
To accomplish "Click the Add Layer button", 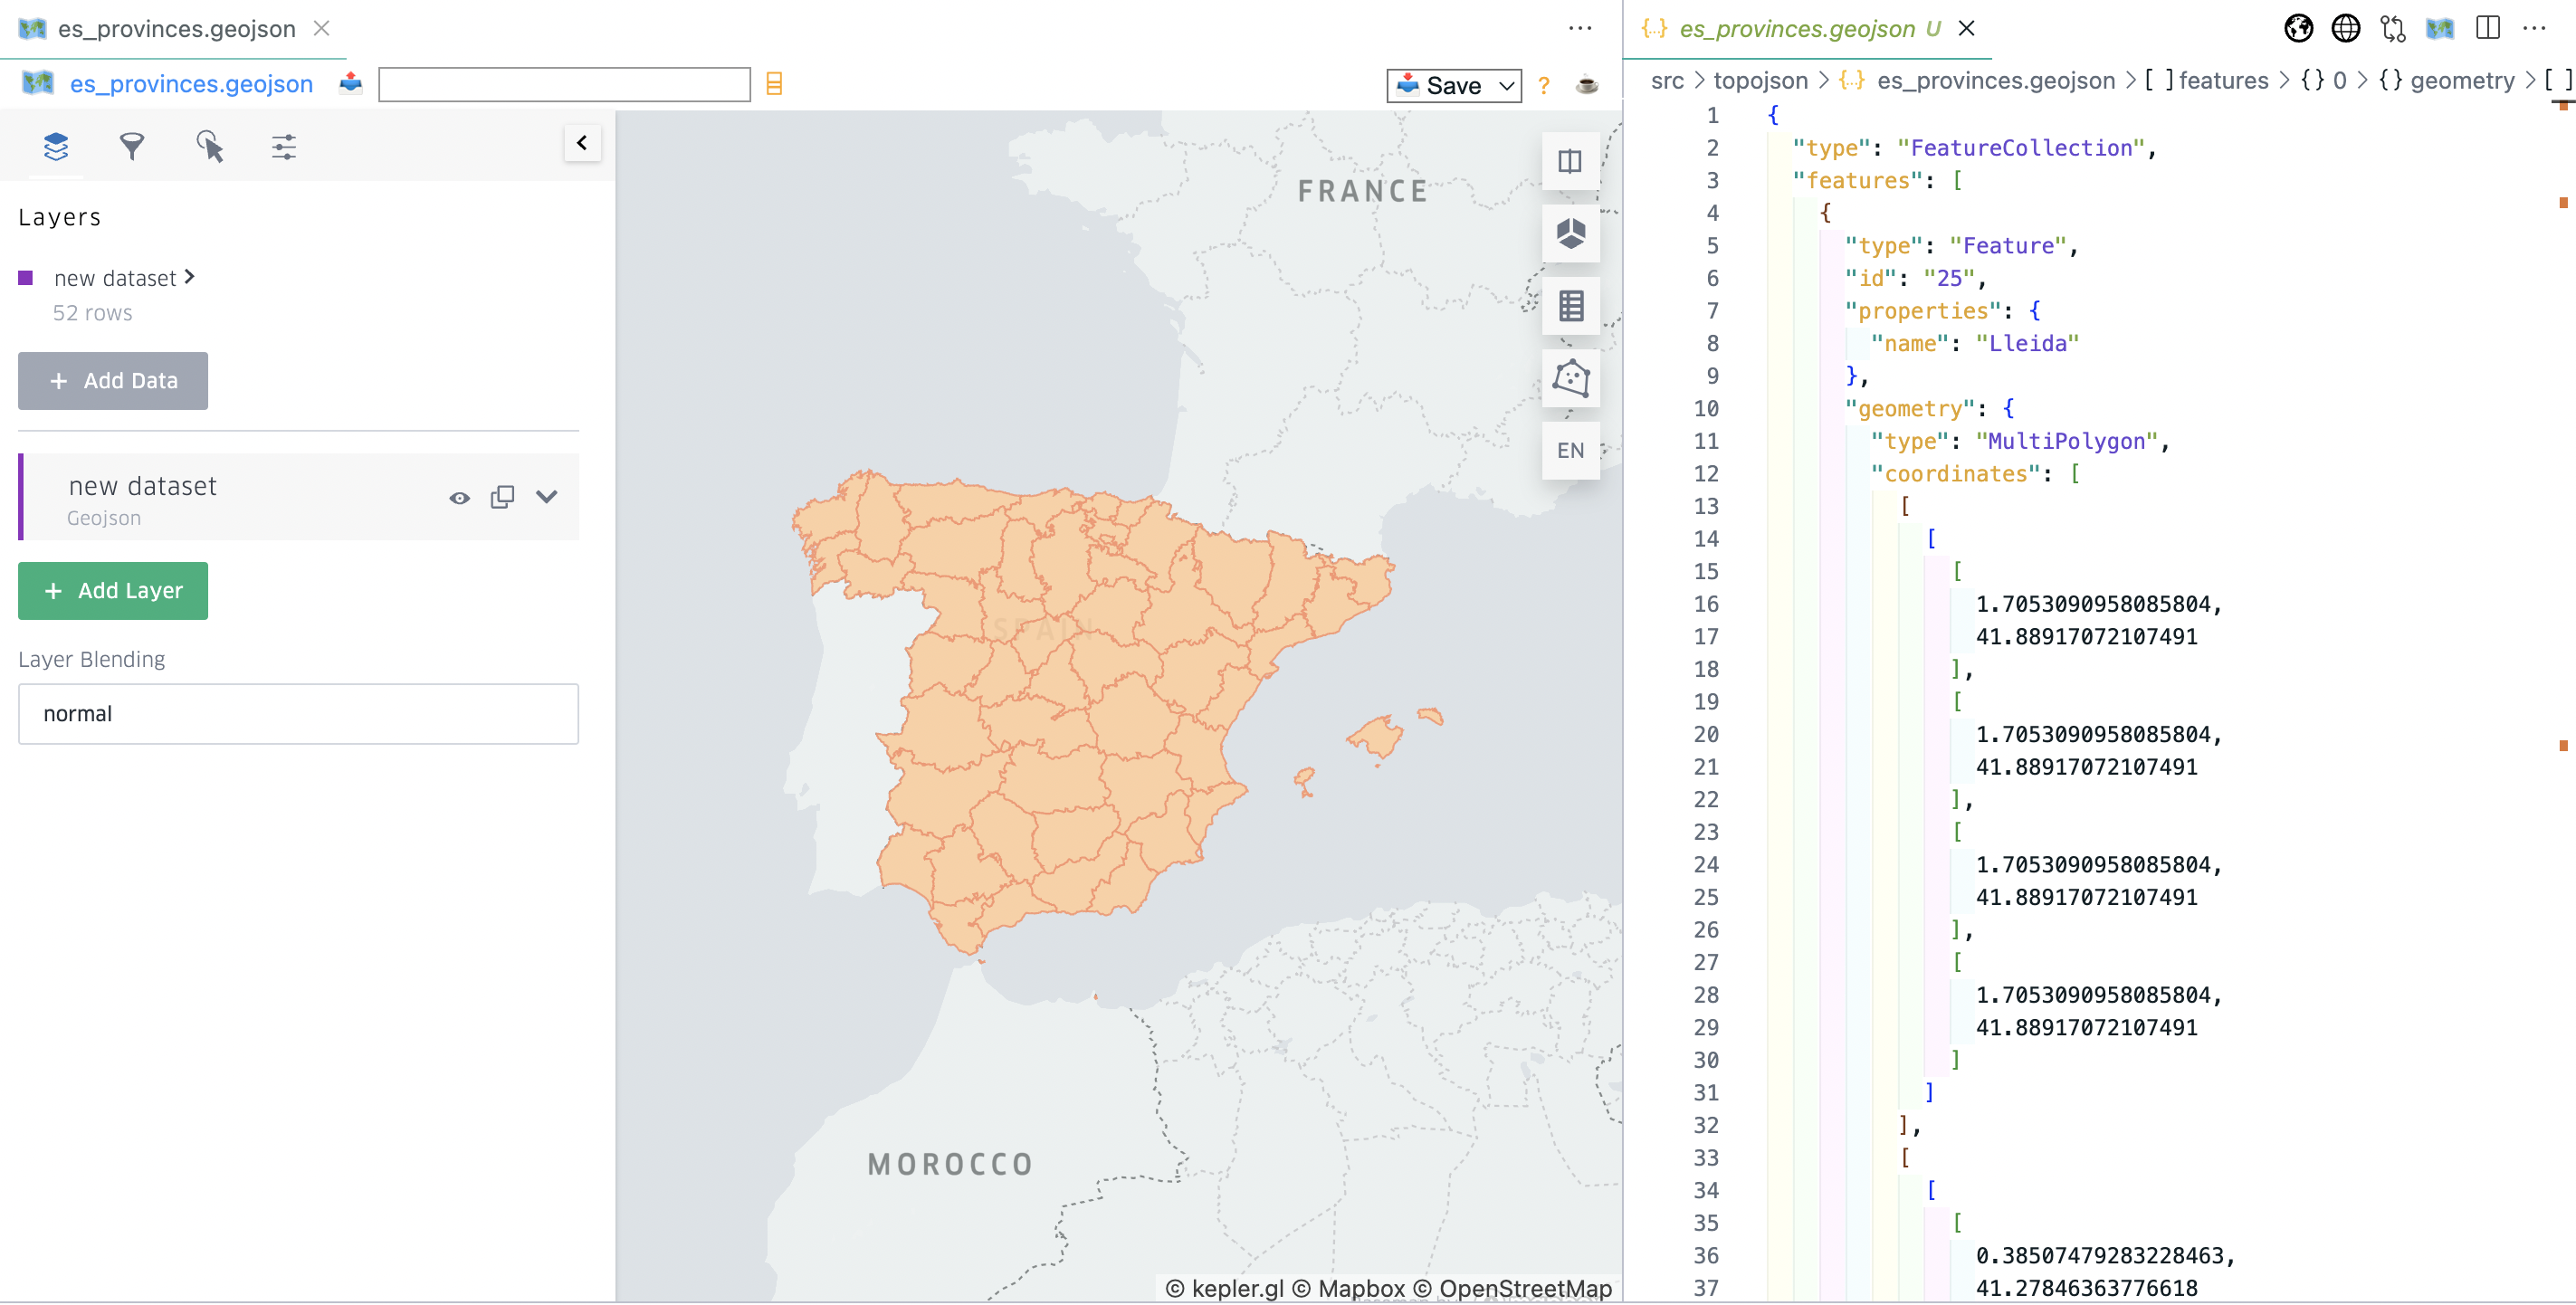I will tap(113, 591).
